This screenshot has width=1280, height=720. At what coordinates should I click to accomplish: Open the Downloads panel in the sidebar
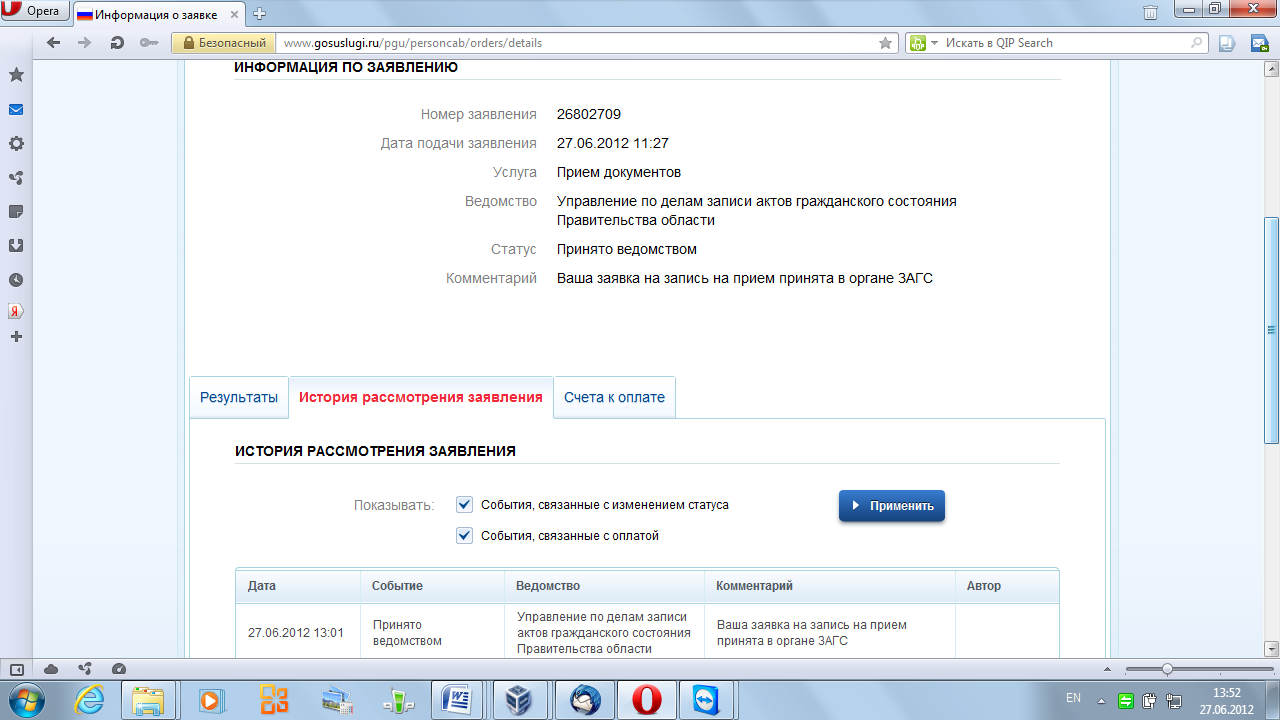[x=16, y=245]
